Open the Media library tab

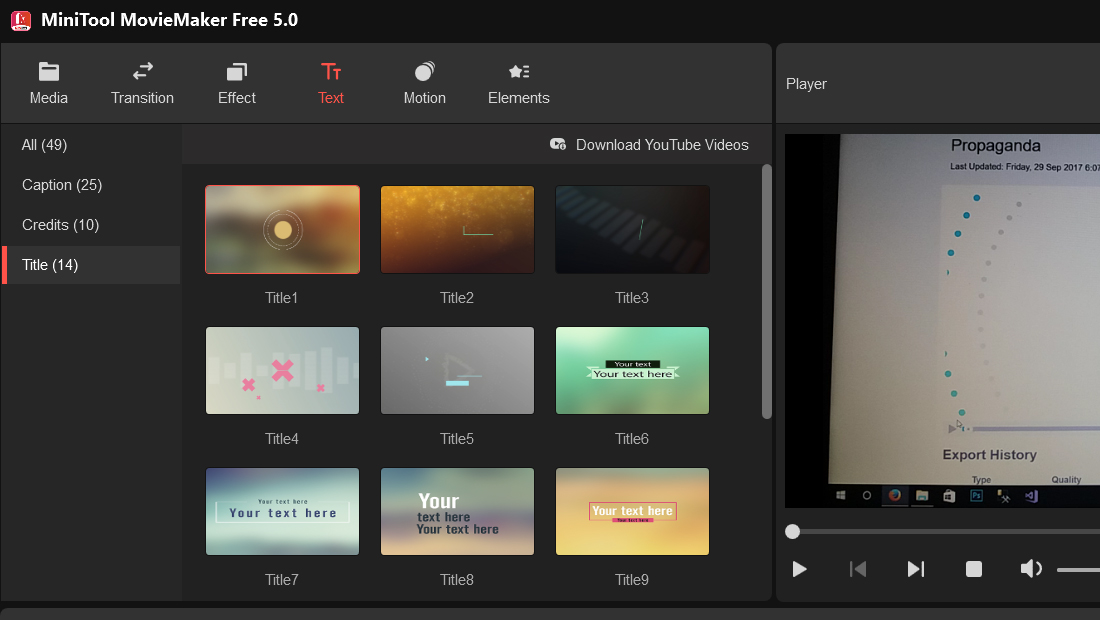(x=48, y=83)
